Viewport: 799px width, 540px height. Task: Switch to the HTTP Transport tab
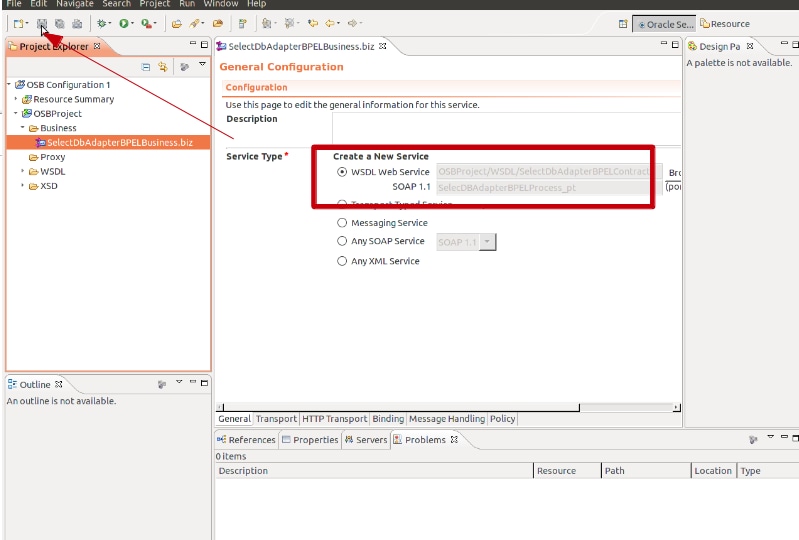(335, 419)
